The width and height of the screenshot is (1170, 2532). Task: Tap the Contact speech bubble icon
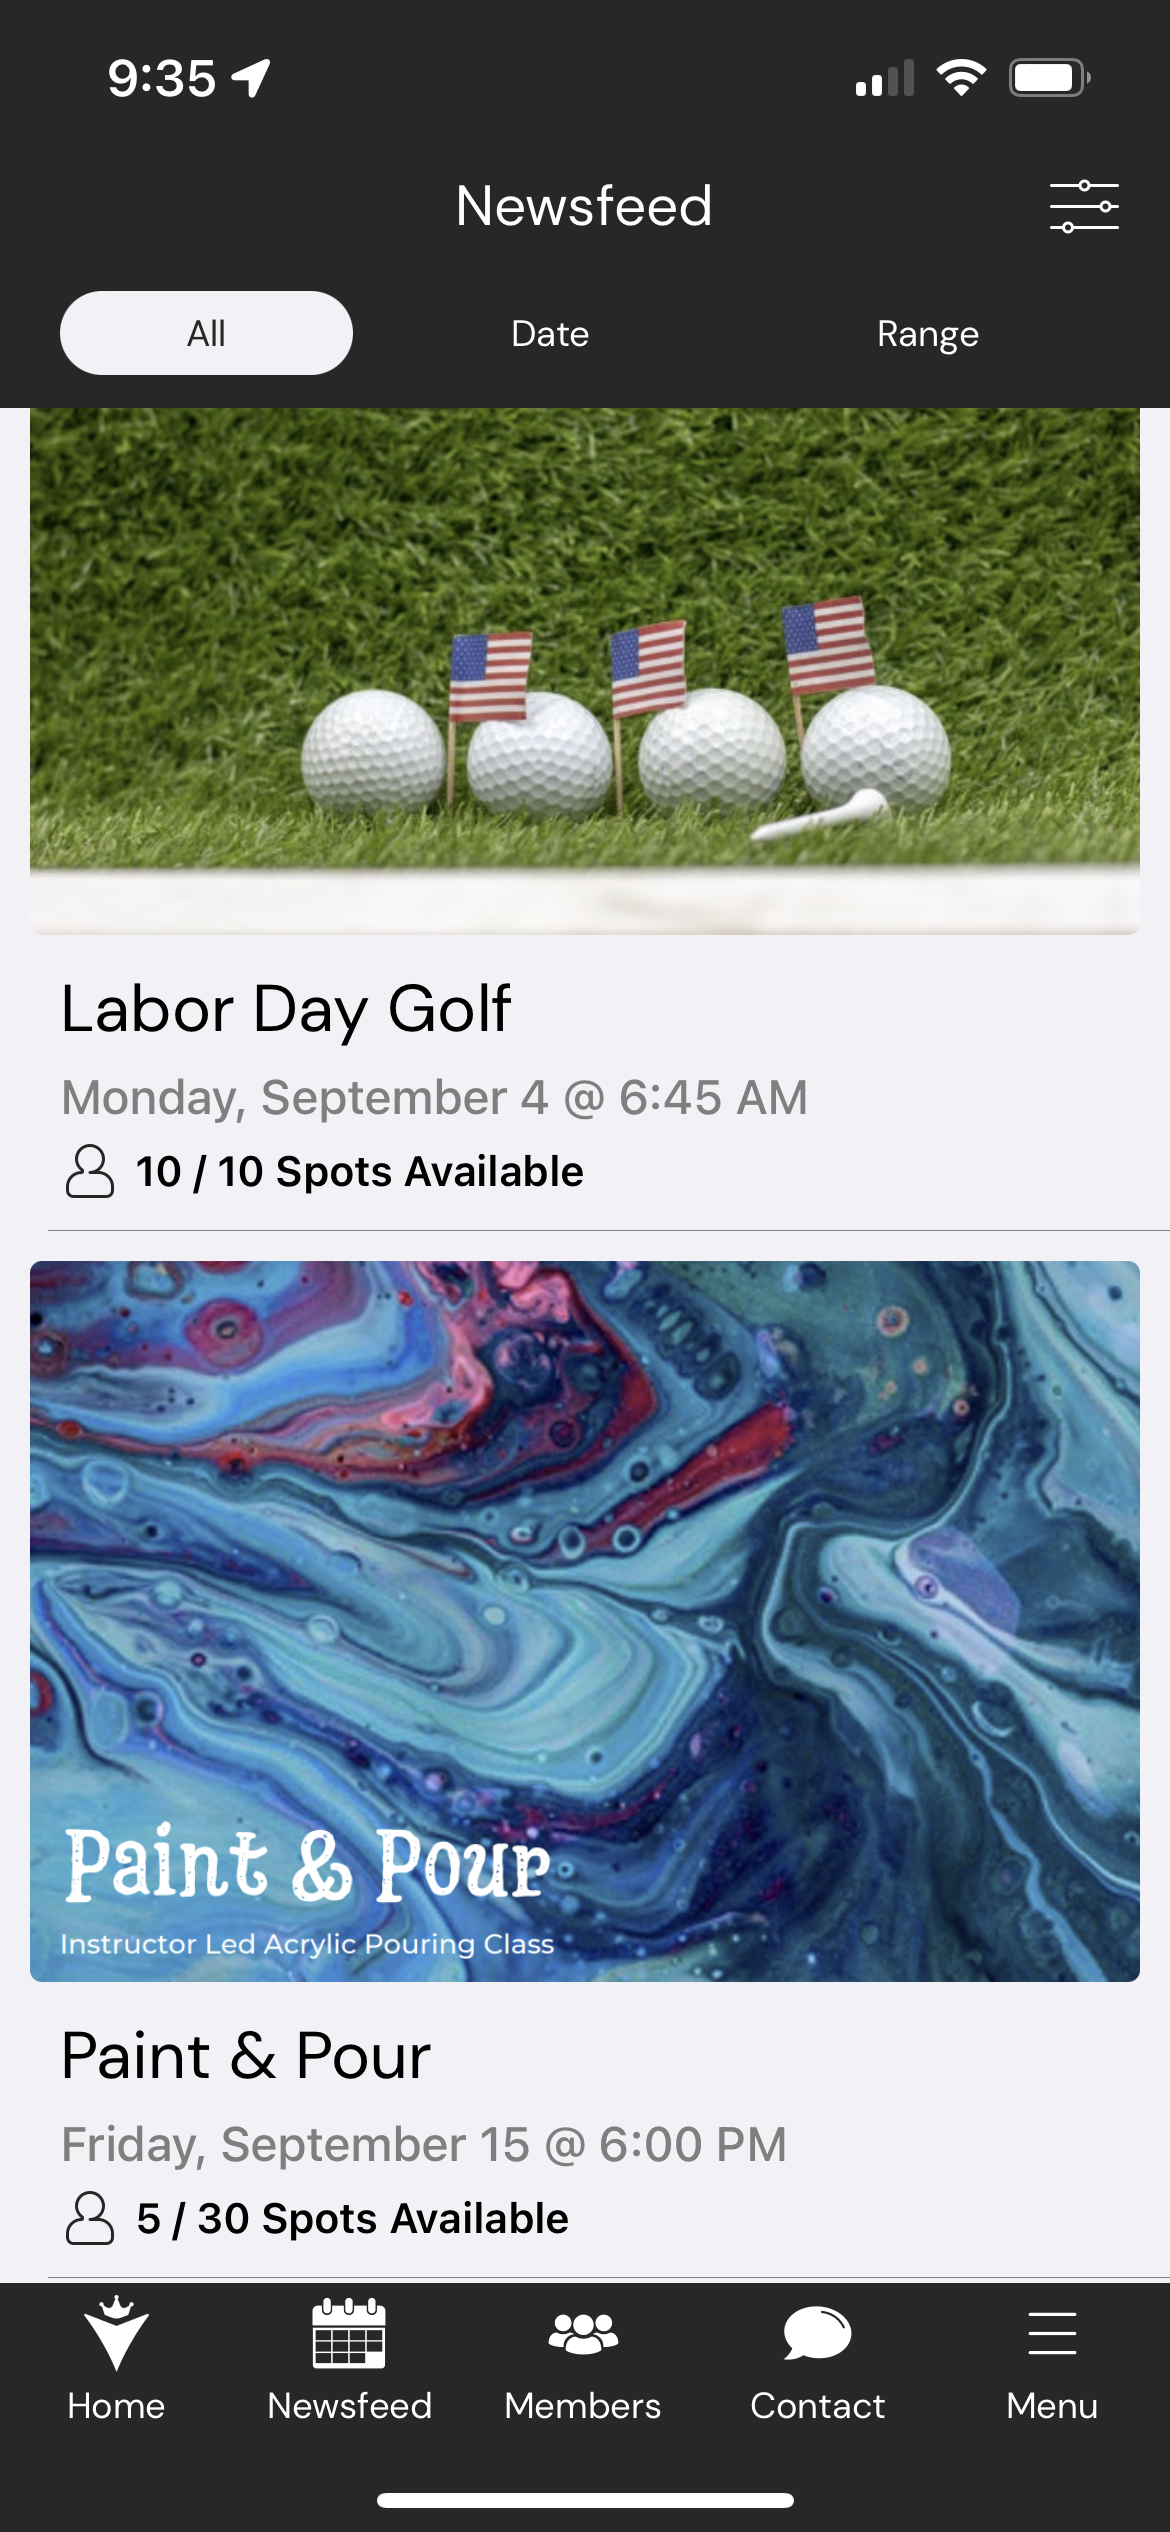pyautogui.click(x=817, y=2334)
